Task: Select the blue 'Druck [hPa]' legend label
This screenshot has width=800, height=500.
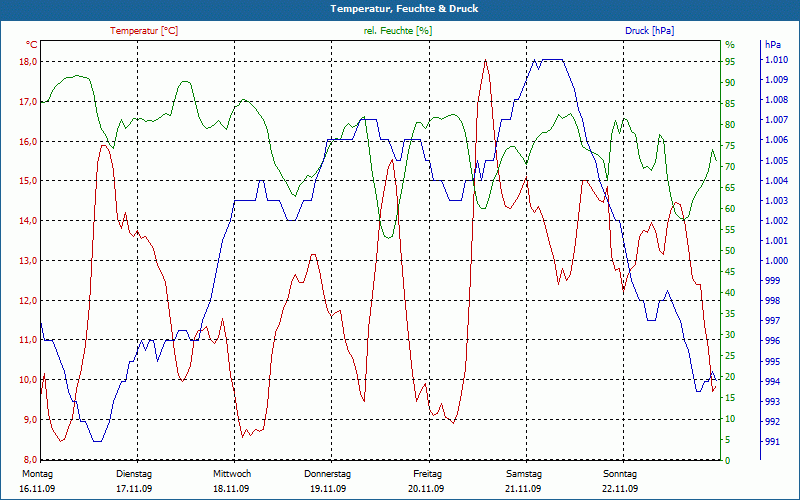Action: tap(649, 31)
